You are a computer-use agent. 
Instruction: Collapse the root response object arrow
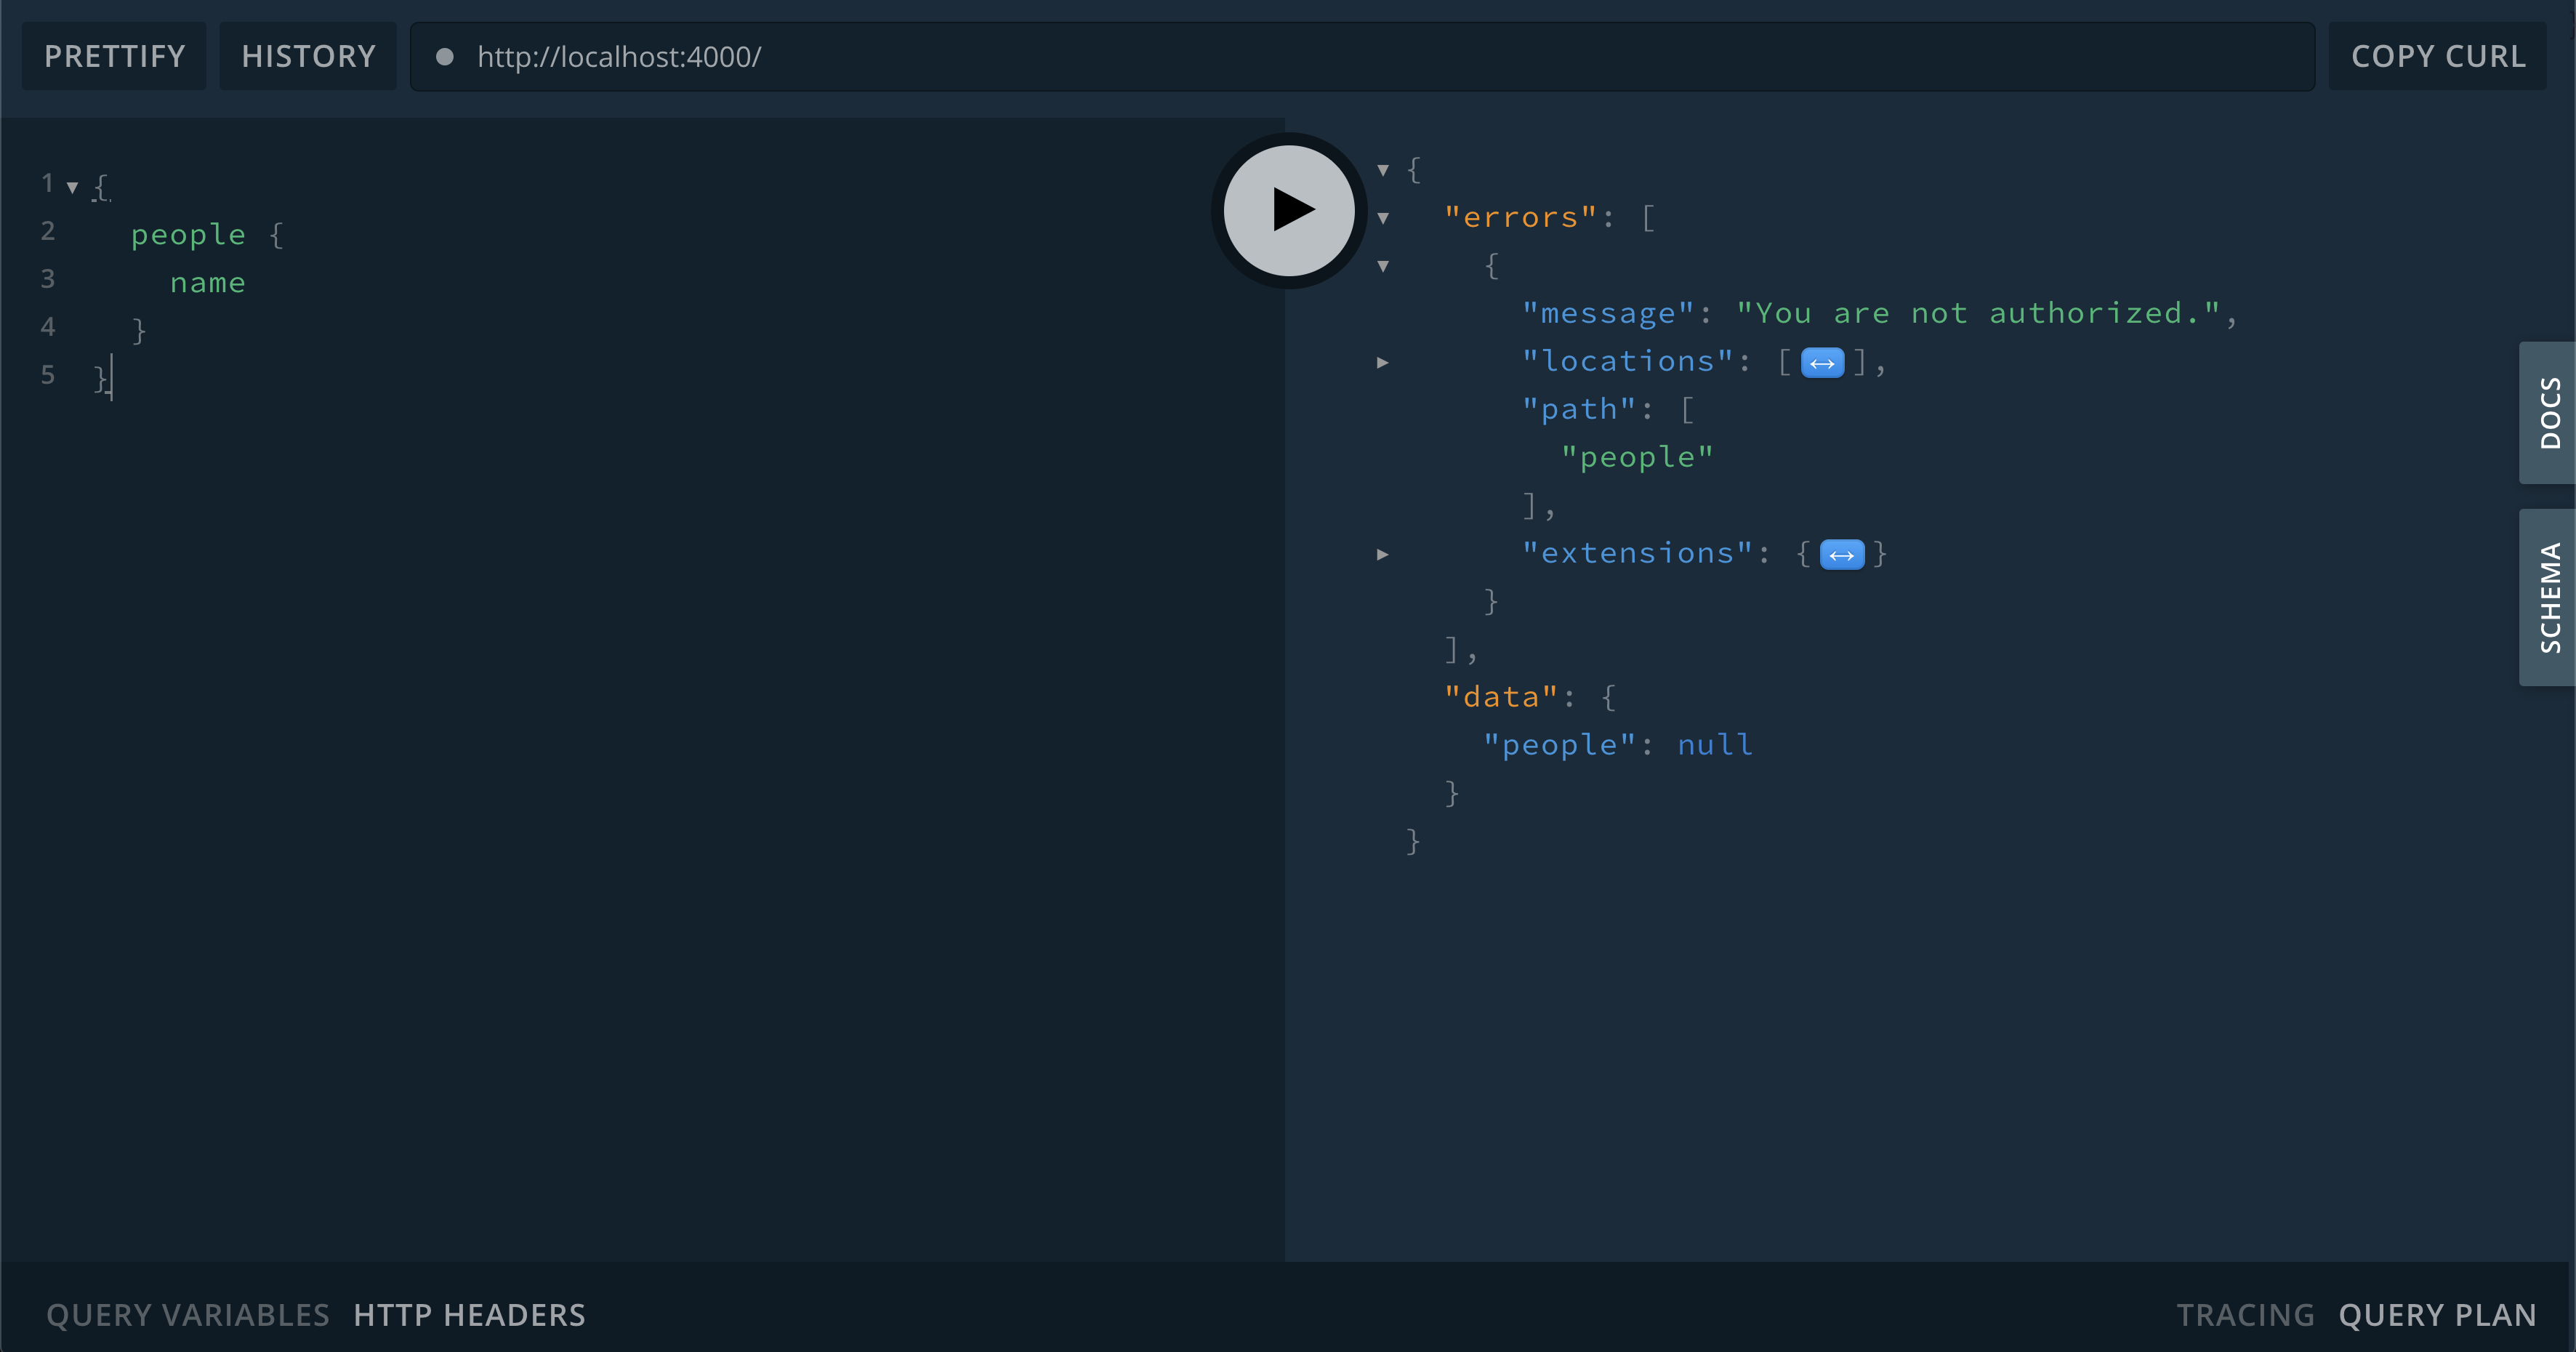(1383, 170)
